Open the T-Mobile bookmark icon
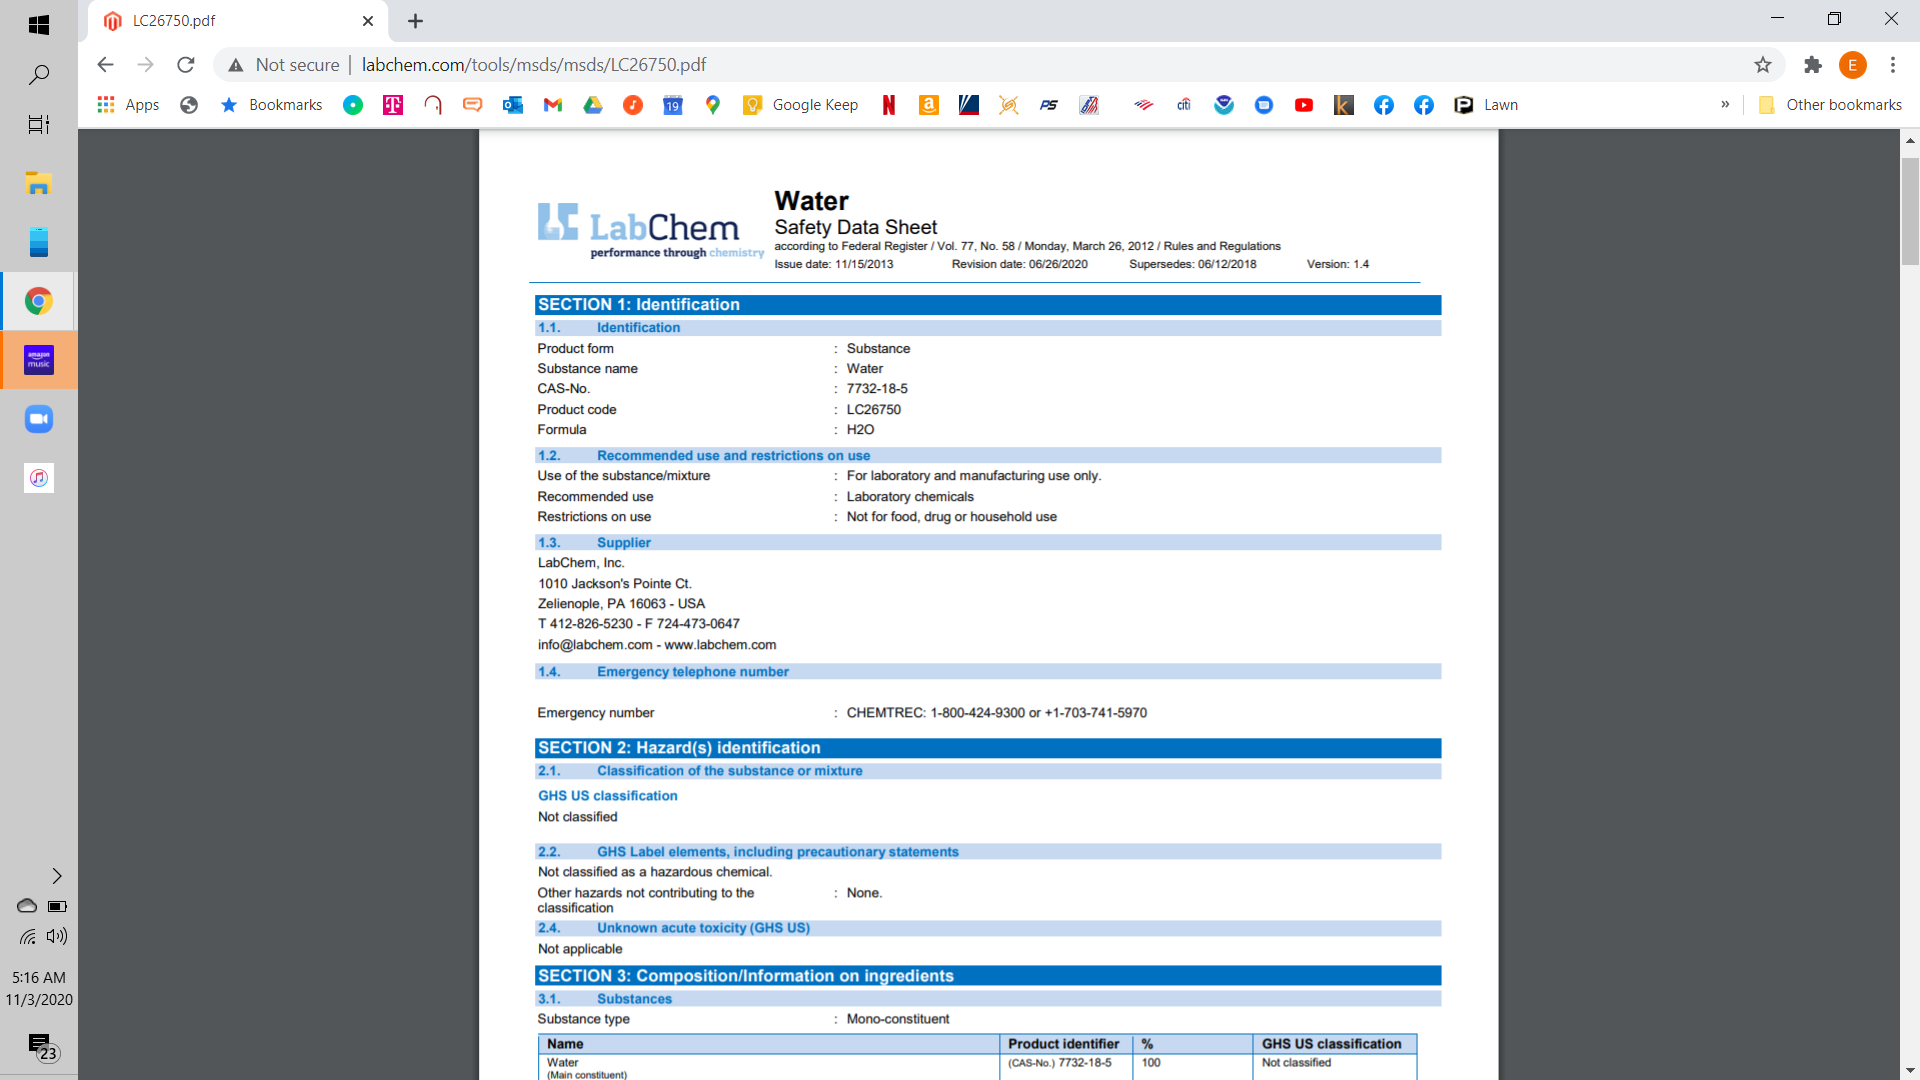The width and height of the screenshot is (1920, 1080). click(x=393, y=105)
